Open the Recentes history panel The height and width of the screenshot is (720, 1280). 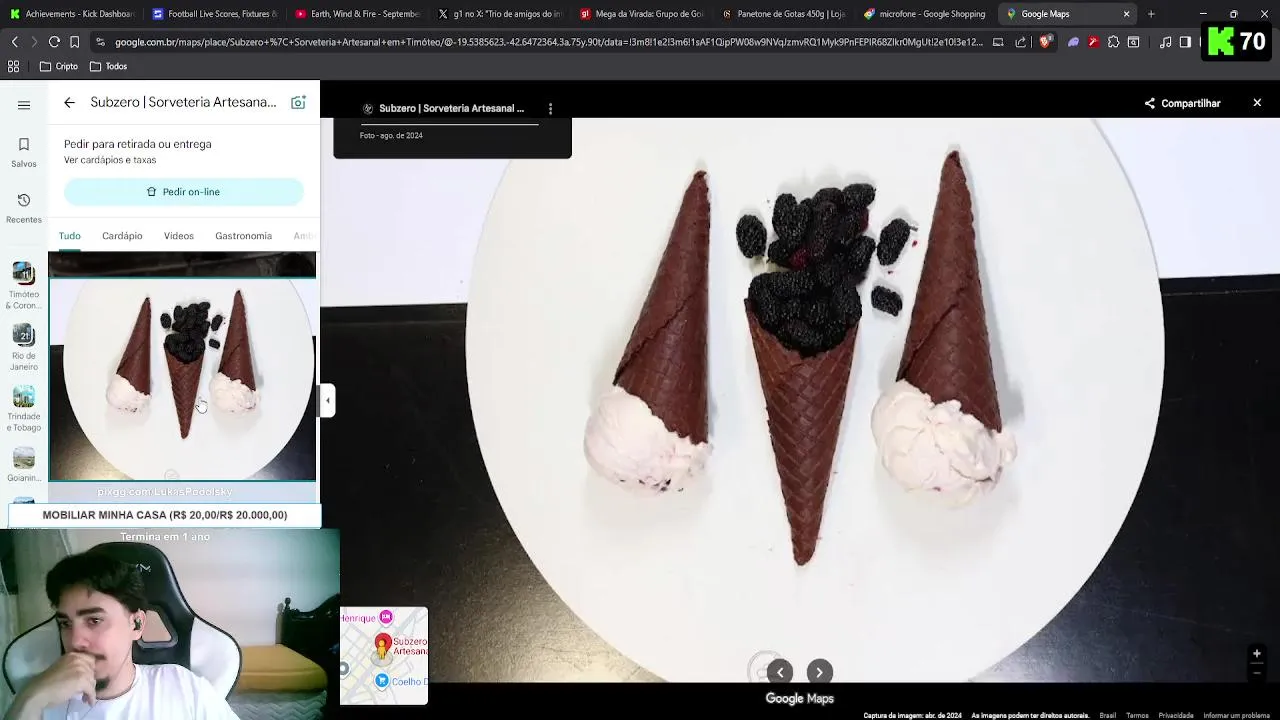click(x=24, y=208)
